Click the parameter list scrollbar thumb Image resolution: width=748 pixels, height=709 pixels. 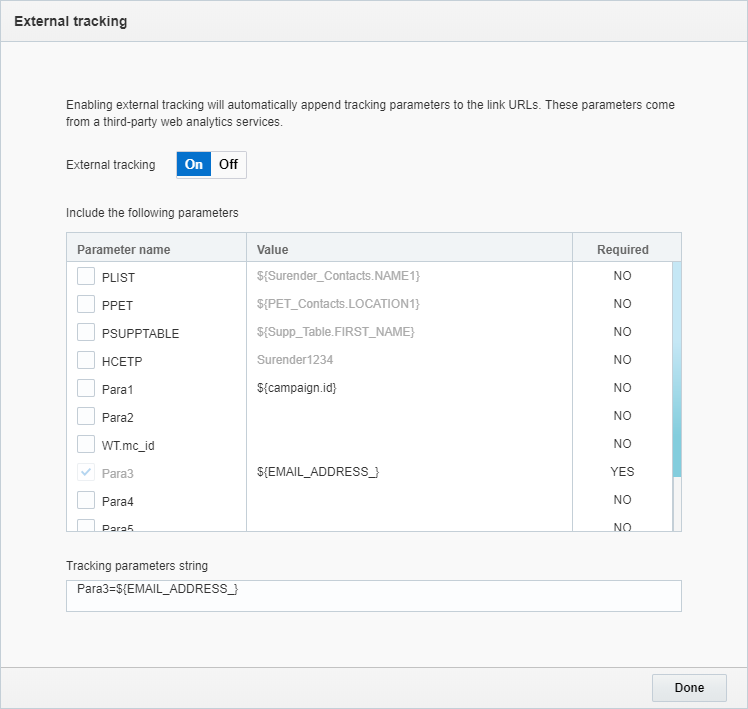(677, 368)
